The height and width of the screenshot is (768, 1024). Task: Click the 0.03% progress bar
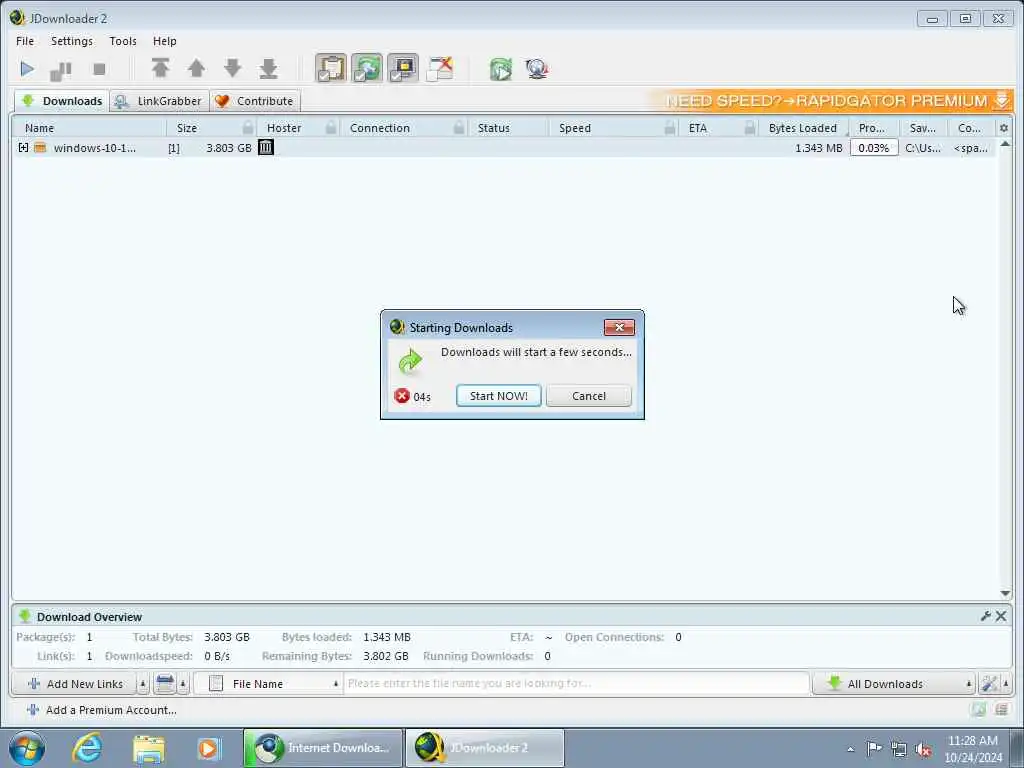[874, 148]
